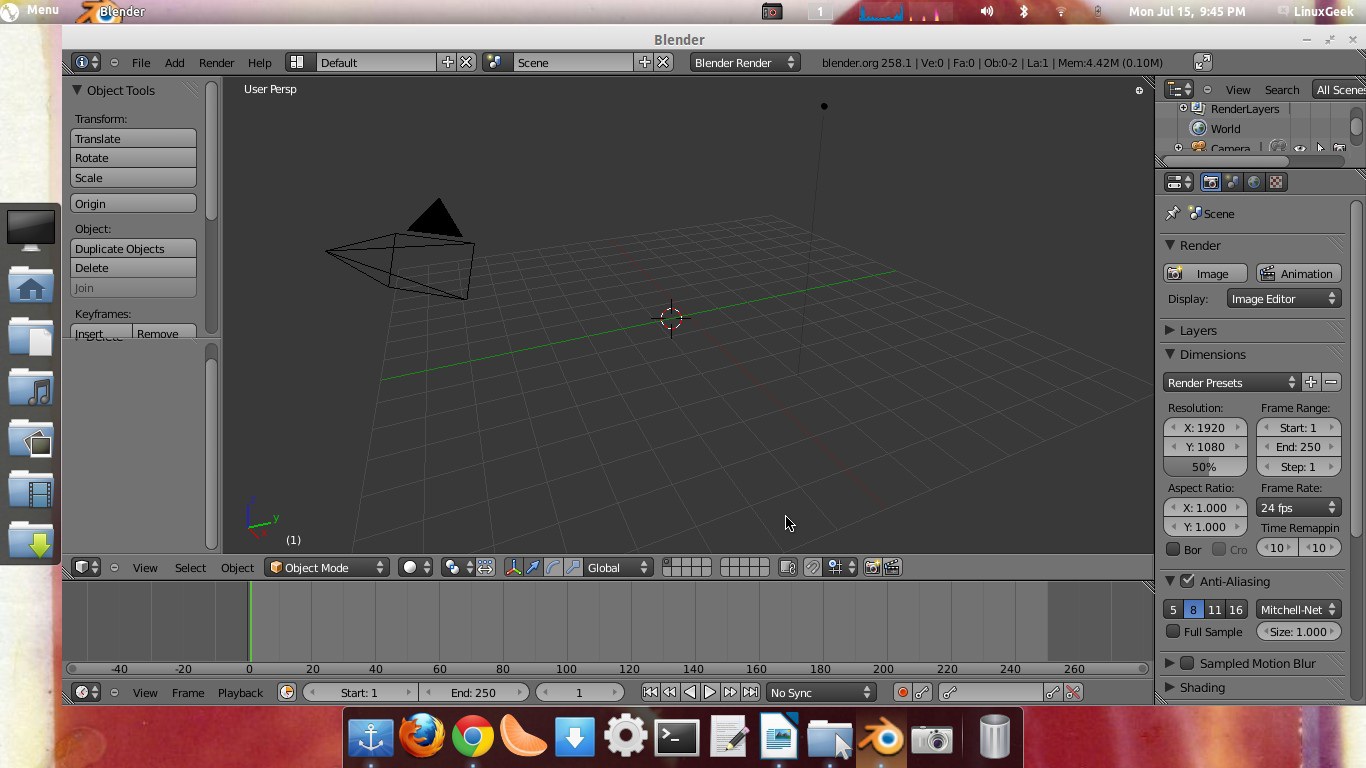Select the translate manipulator arrow icon
This screenshot has height=768, width=1366.
[x=533, y=567]
